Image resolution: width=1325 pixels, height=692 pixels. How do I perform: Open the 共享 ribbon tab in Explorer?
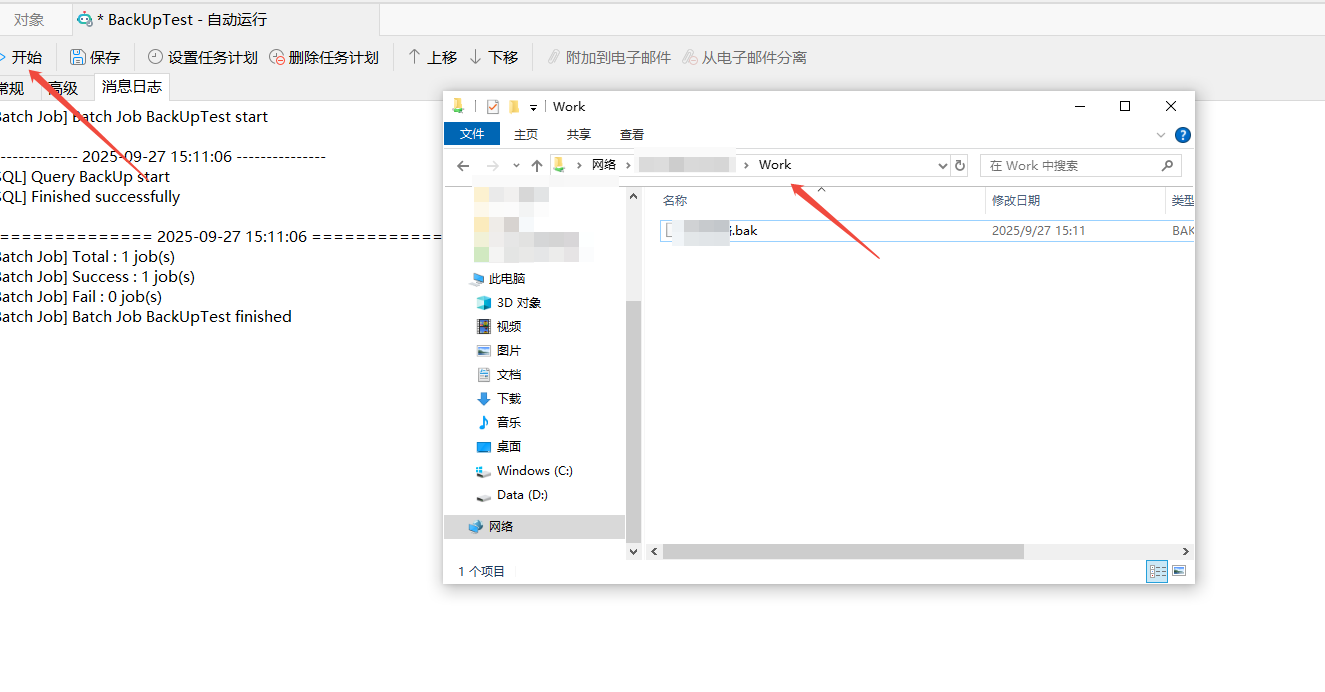click(x=579, y=134)
